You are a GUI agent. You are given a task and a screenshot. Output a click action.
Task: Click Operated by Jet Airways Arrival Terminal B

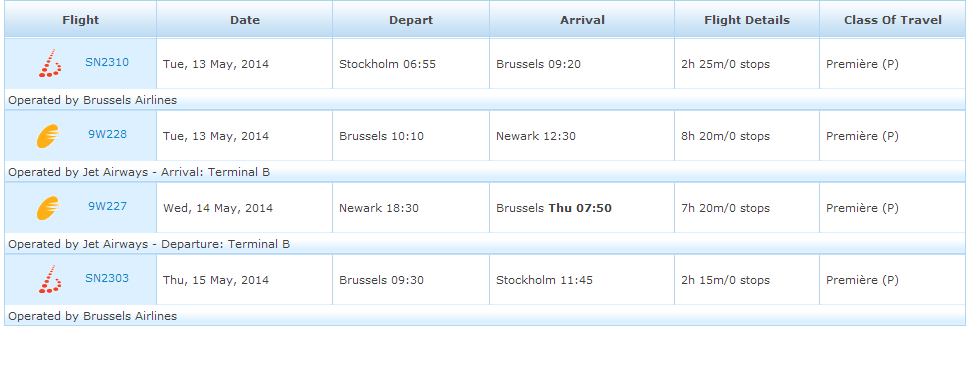[139, 172]
